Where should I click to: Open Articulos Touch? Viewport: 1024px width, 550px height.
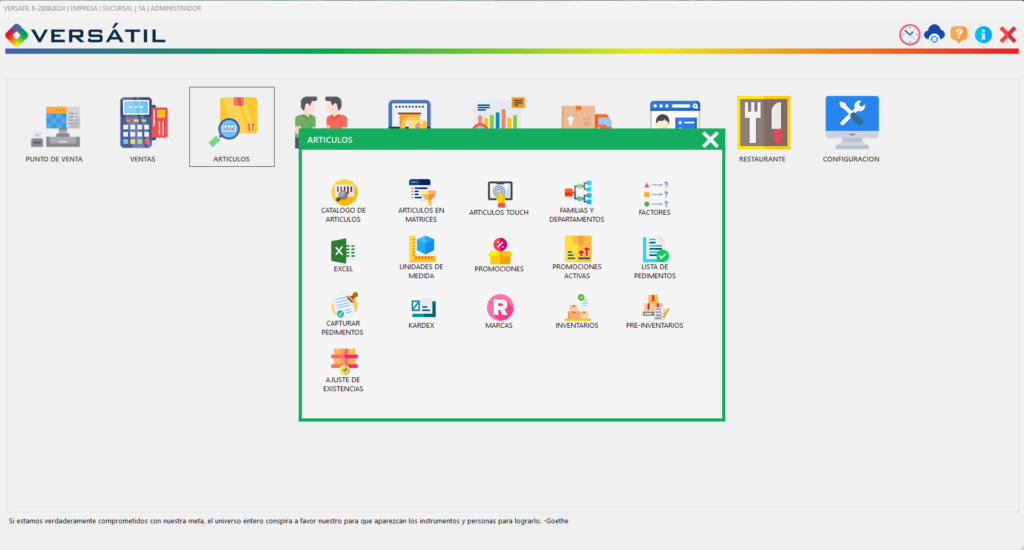[499, 199]
